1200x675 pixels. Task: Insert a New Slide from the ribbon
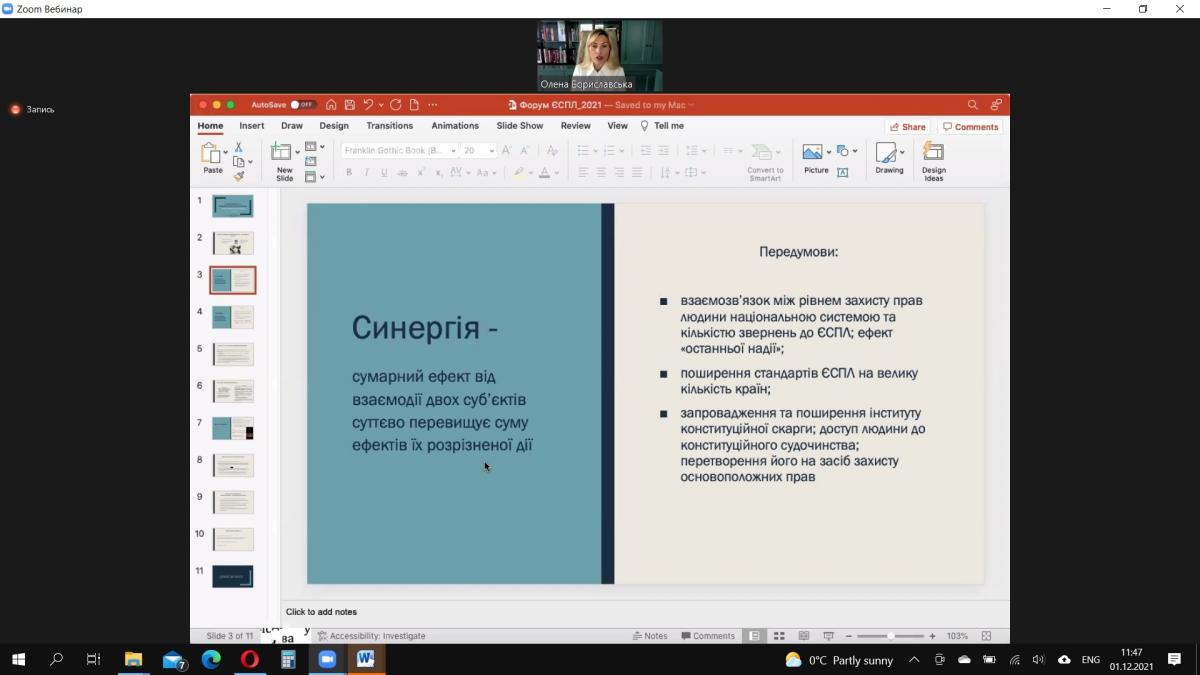click(x=283, y=155)
